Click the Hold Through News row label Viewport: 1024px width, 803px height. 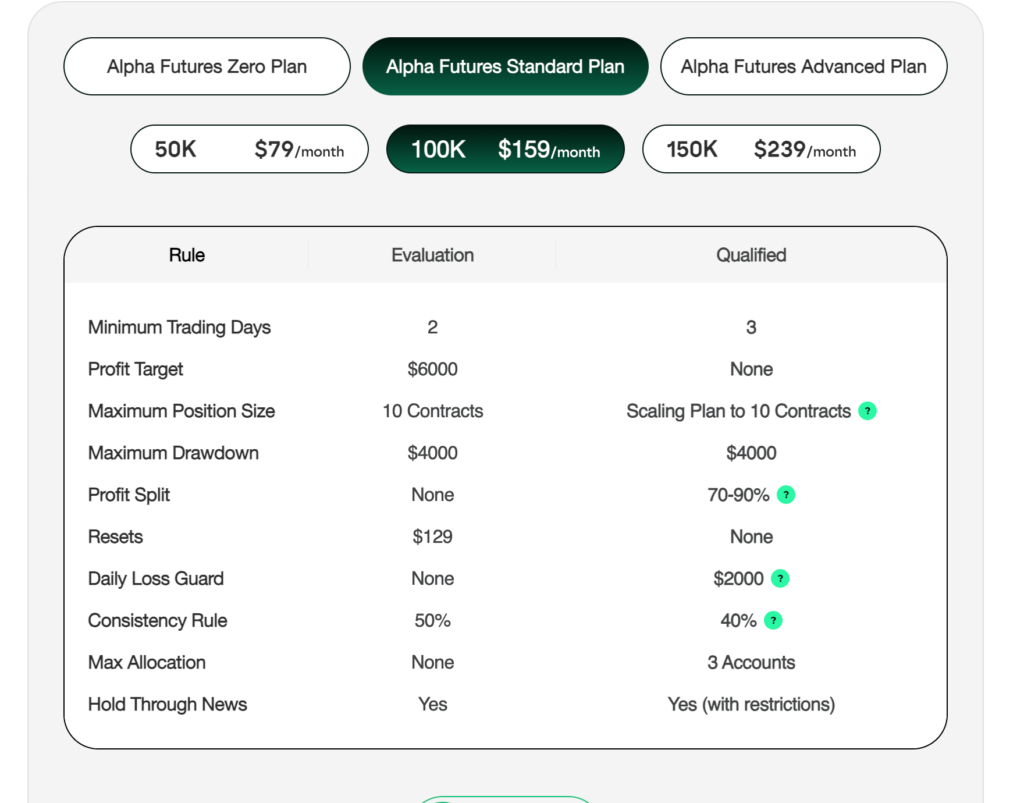pyautogui.click(x=167, y=704)
